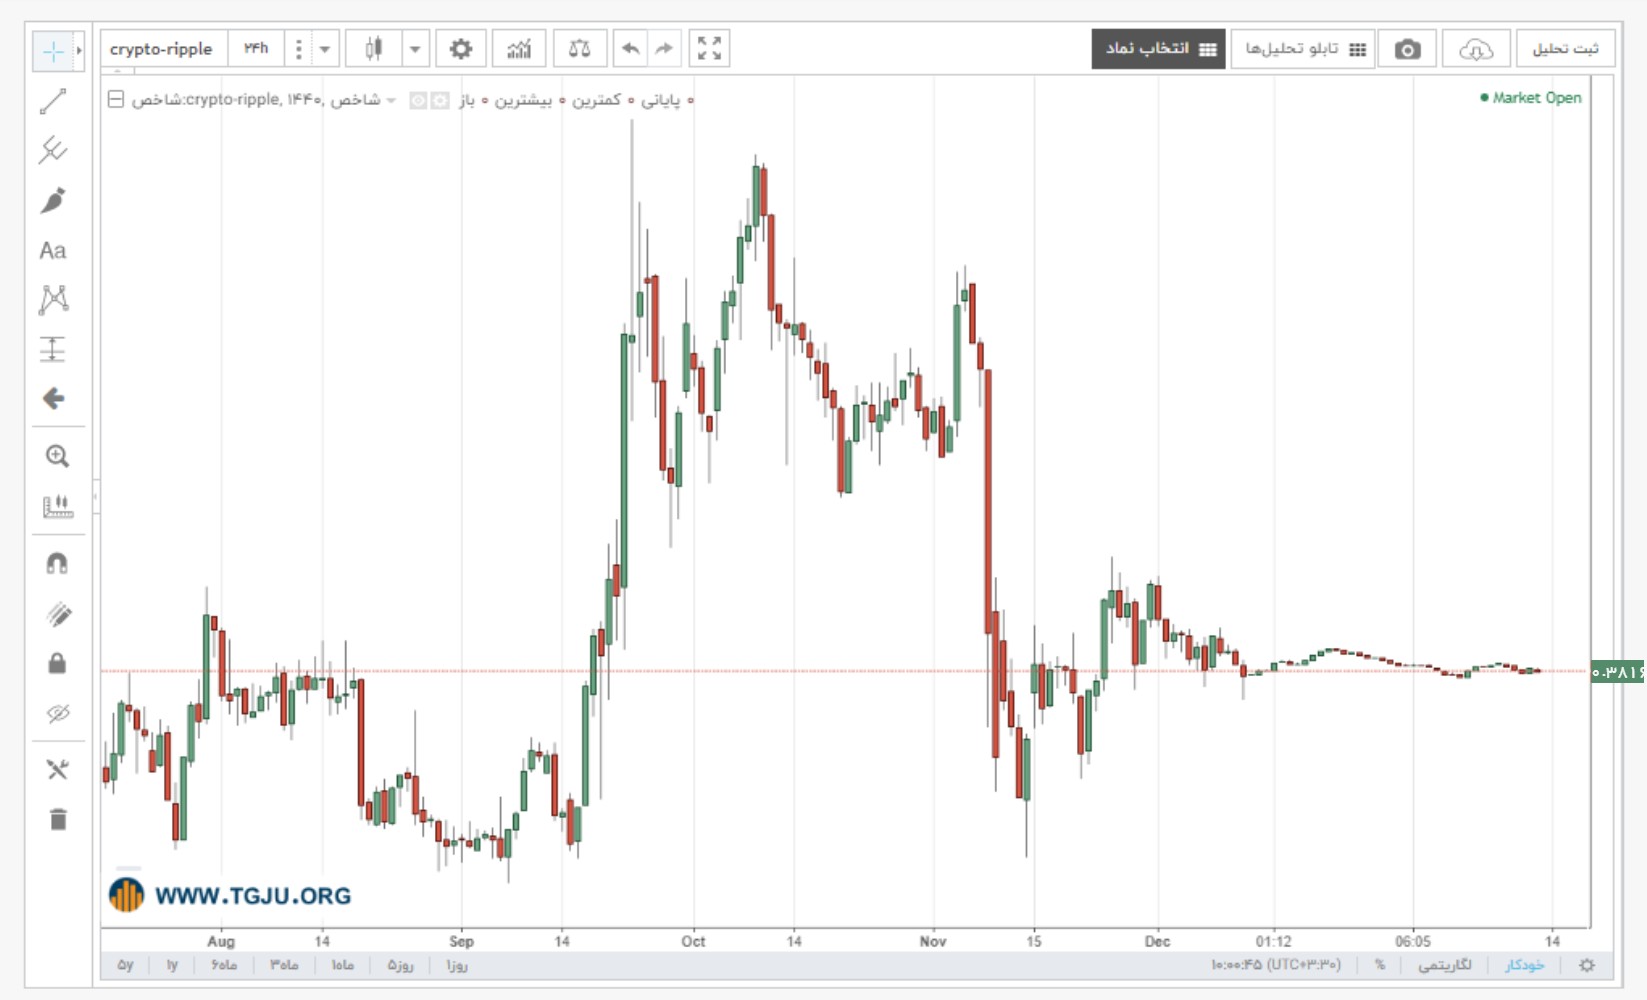
Task: Activate the Aa text annotation tool
Action: [53, 250]
